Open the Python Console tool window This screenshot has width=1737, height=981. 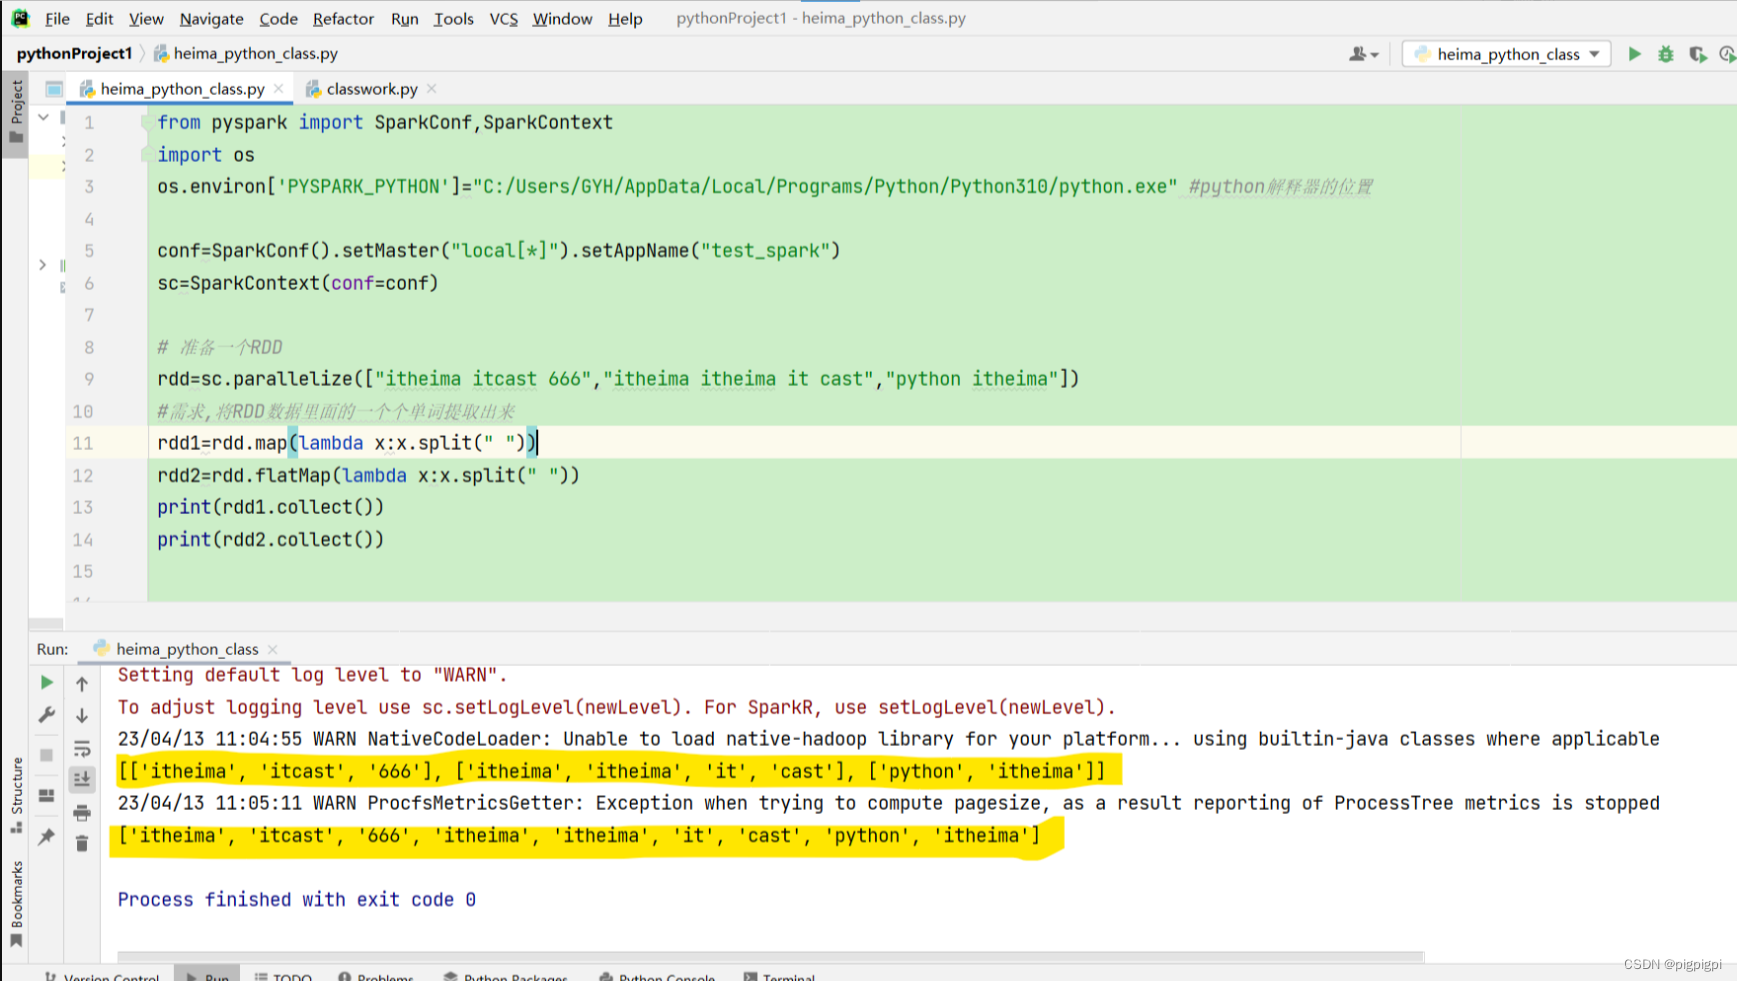(x=657, y=975)
